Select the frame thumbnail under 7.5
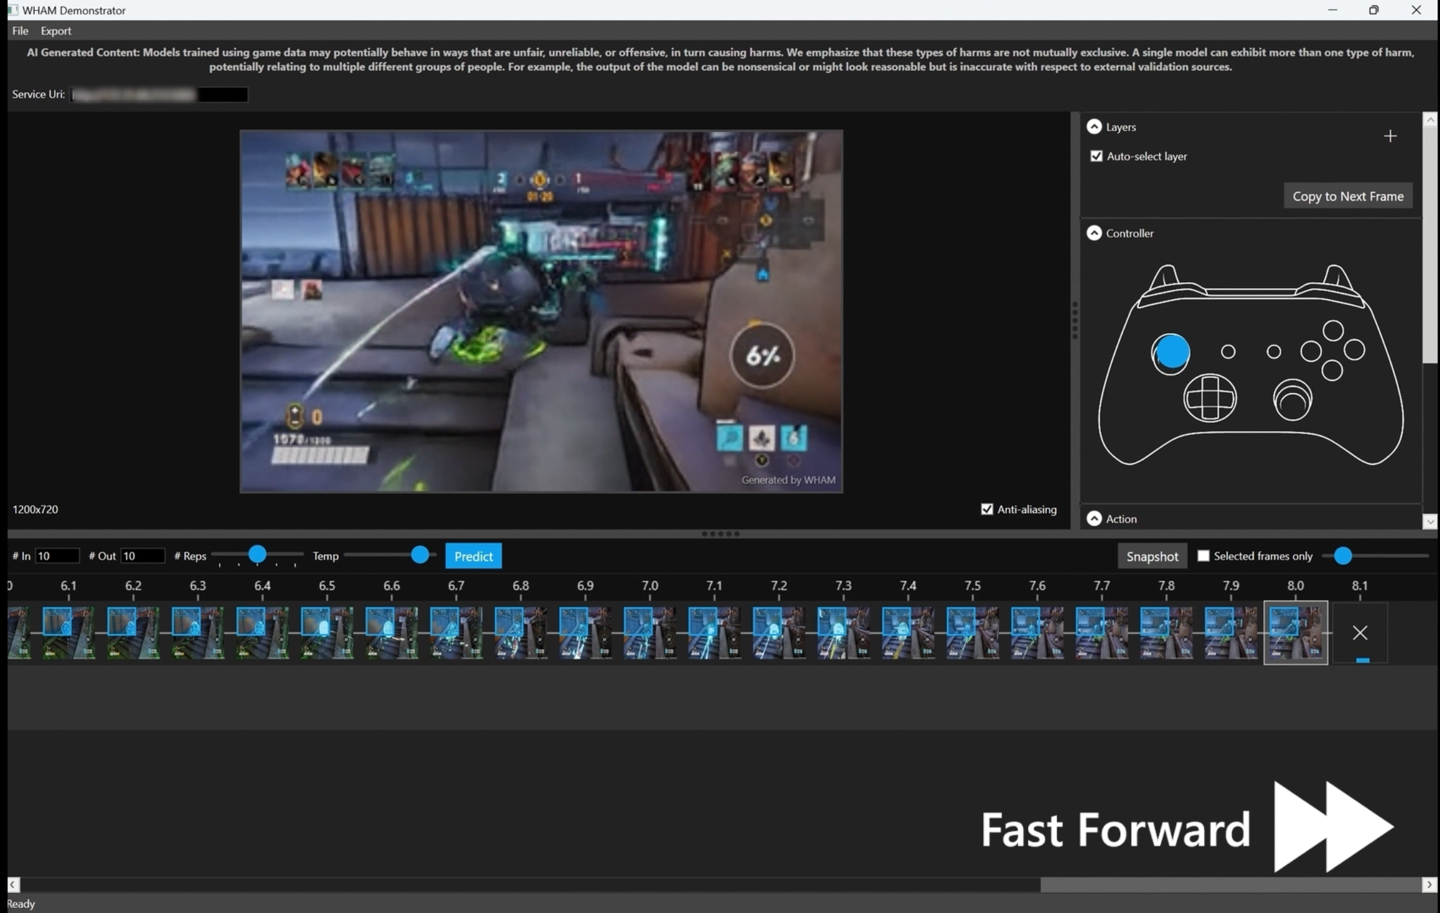Image resolution: width=1440 pixels, height=913 pixels. pyautogui.click(x=973, y=632)
